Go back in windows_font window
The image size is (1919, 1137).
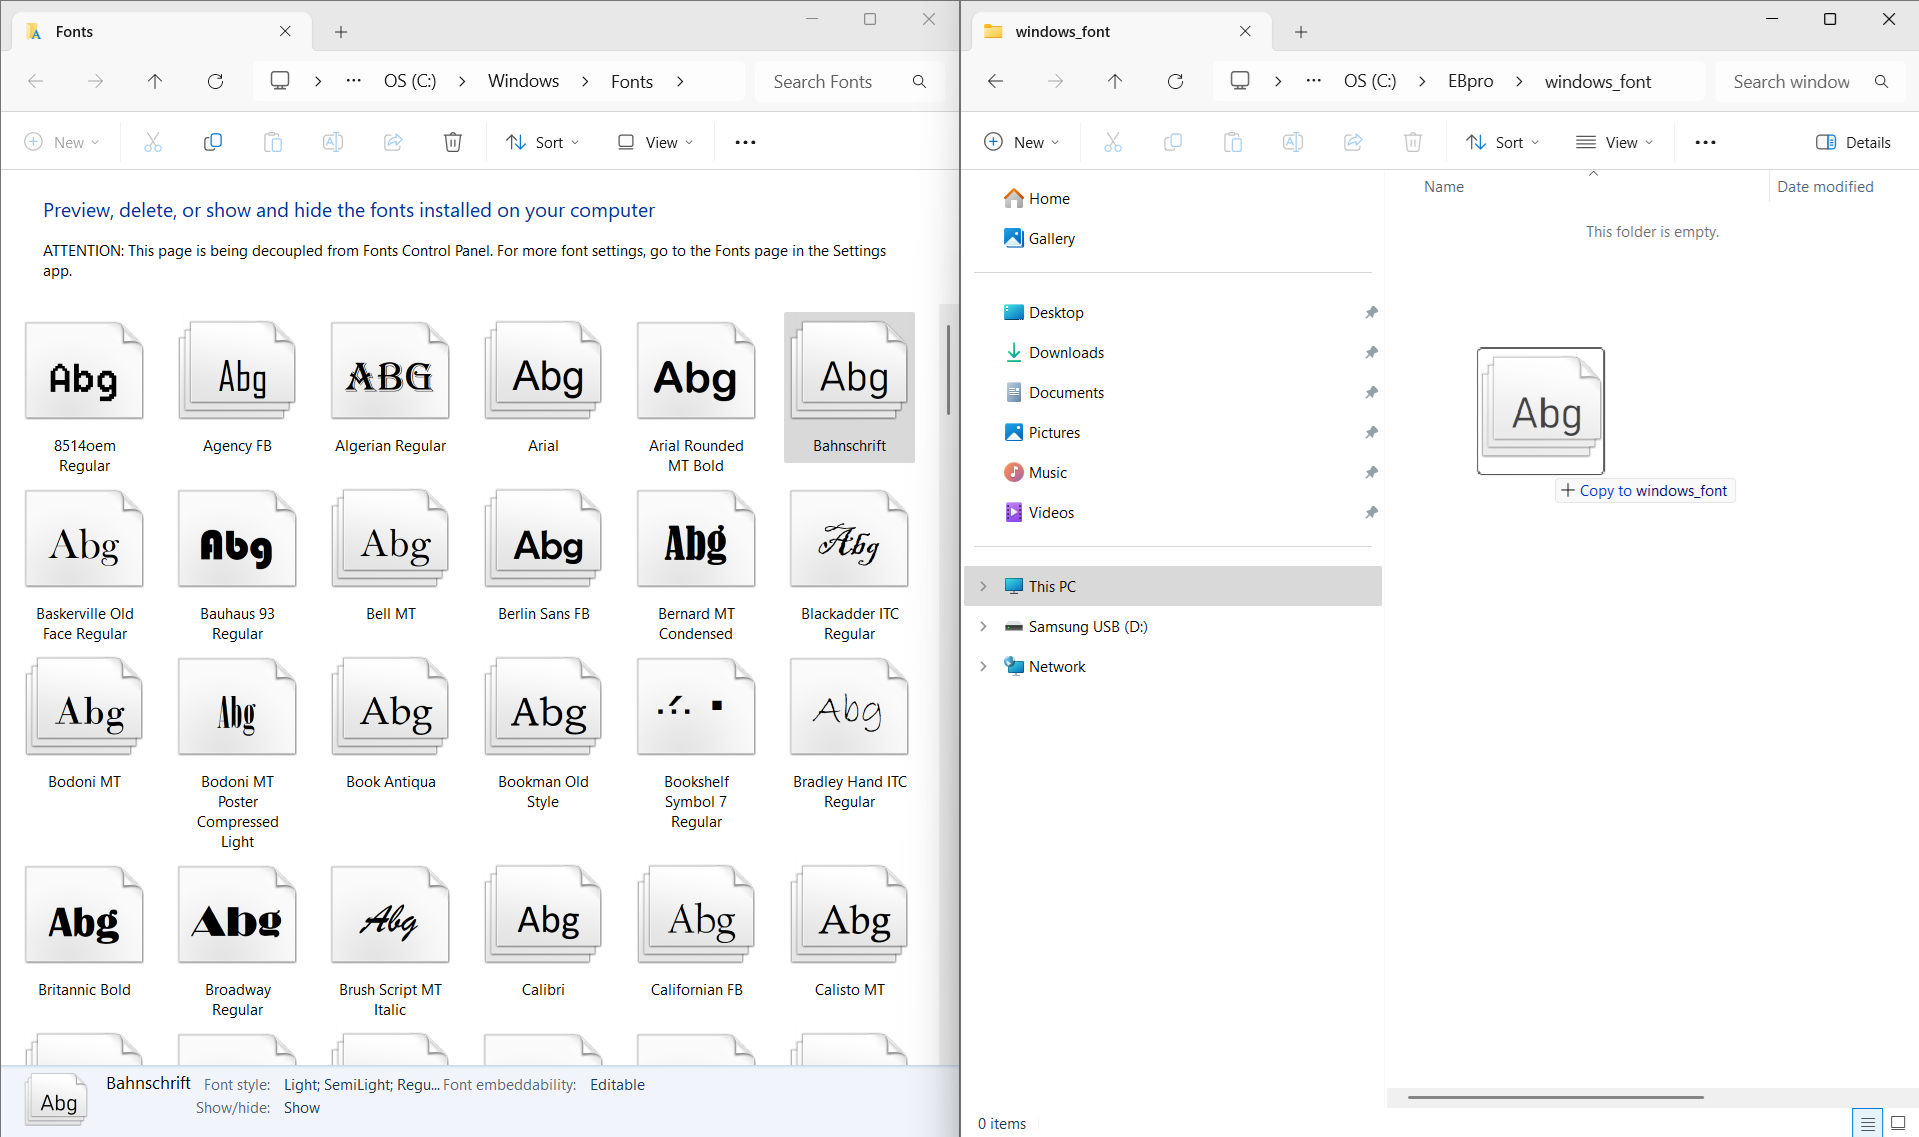[x=995, y=81]
